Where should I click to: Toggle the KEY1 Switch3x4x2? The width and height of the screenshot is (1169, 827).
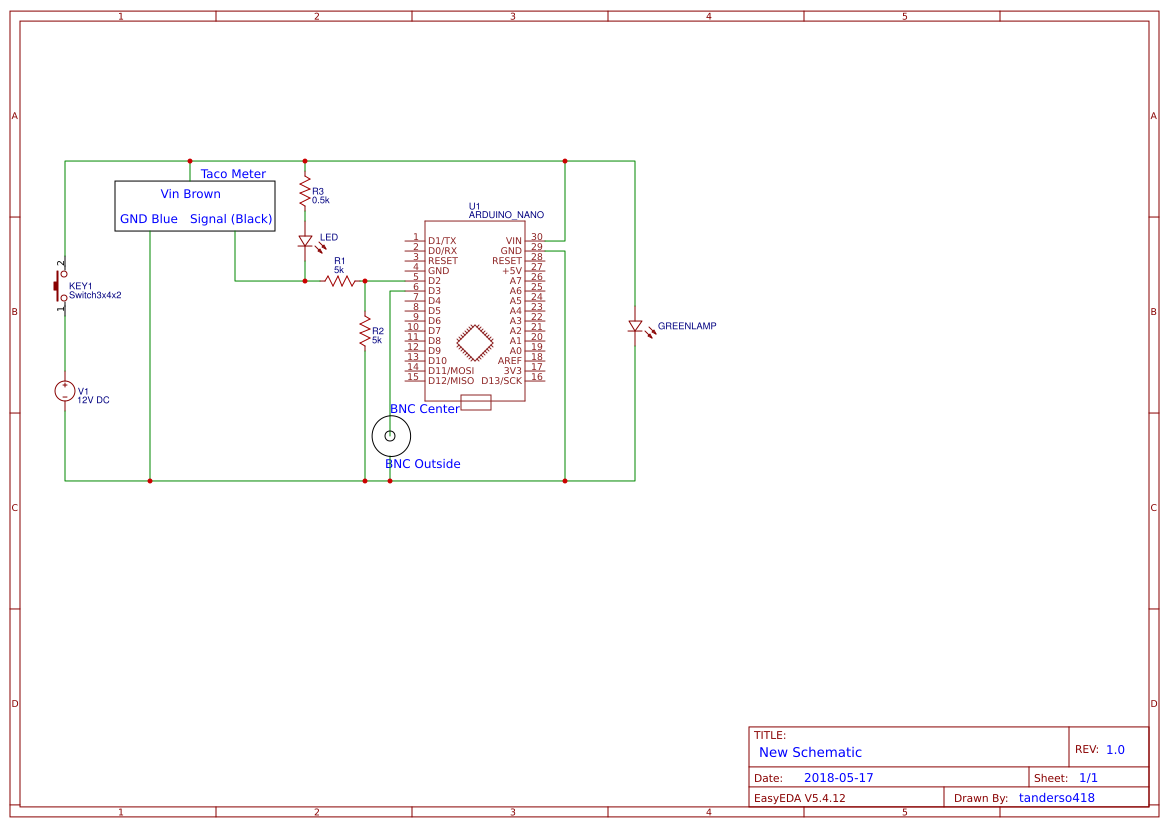point(57,286)
